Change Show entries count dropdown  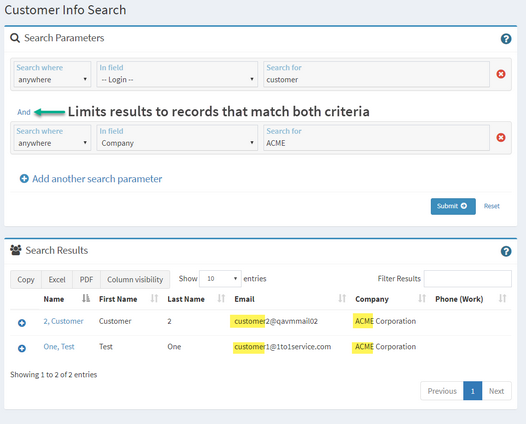[x=220, y=279]
